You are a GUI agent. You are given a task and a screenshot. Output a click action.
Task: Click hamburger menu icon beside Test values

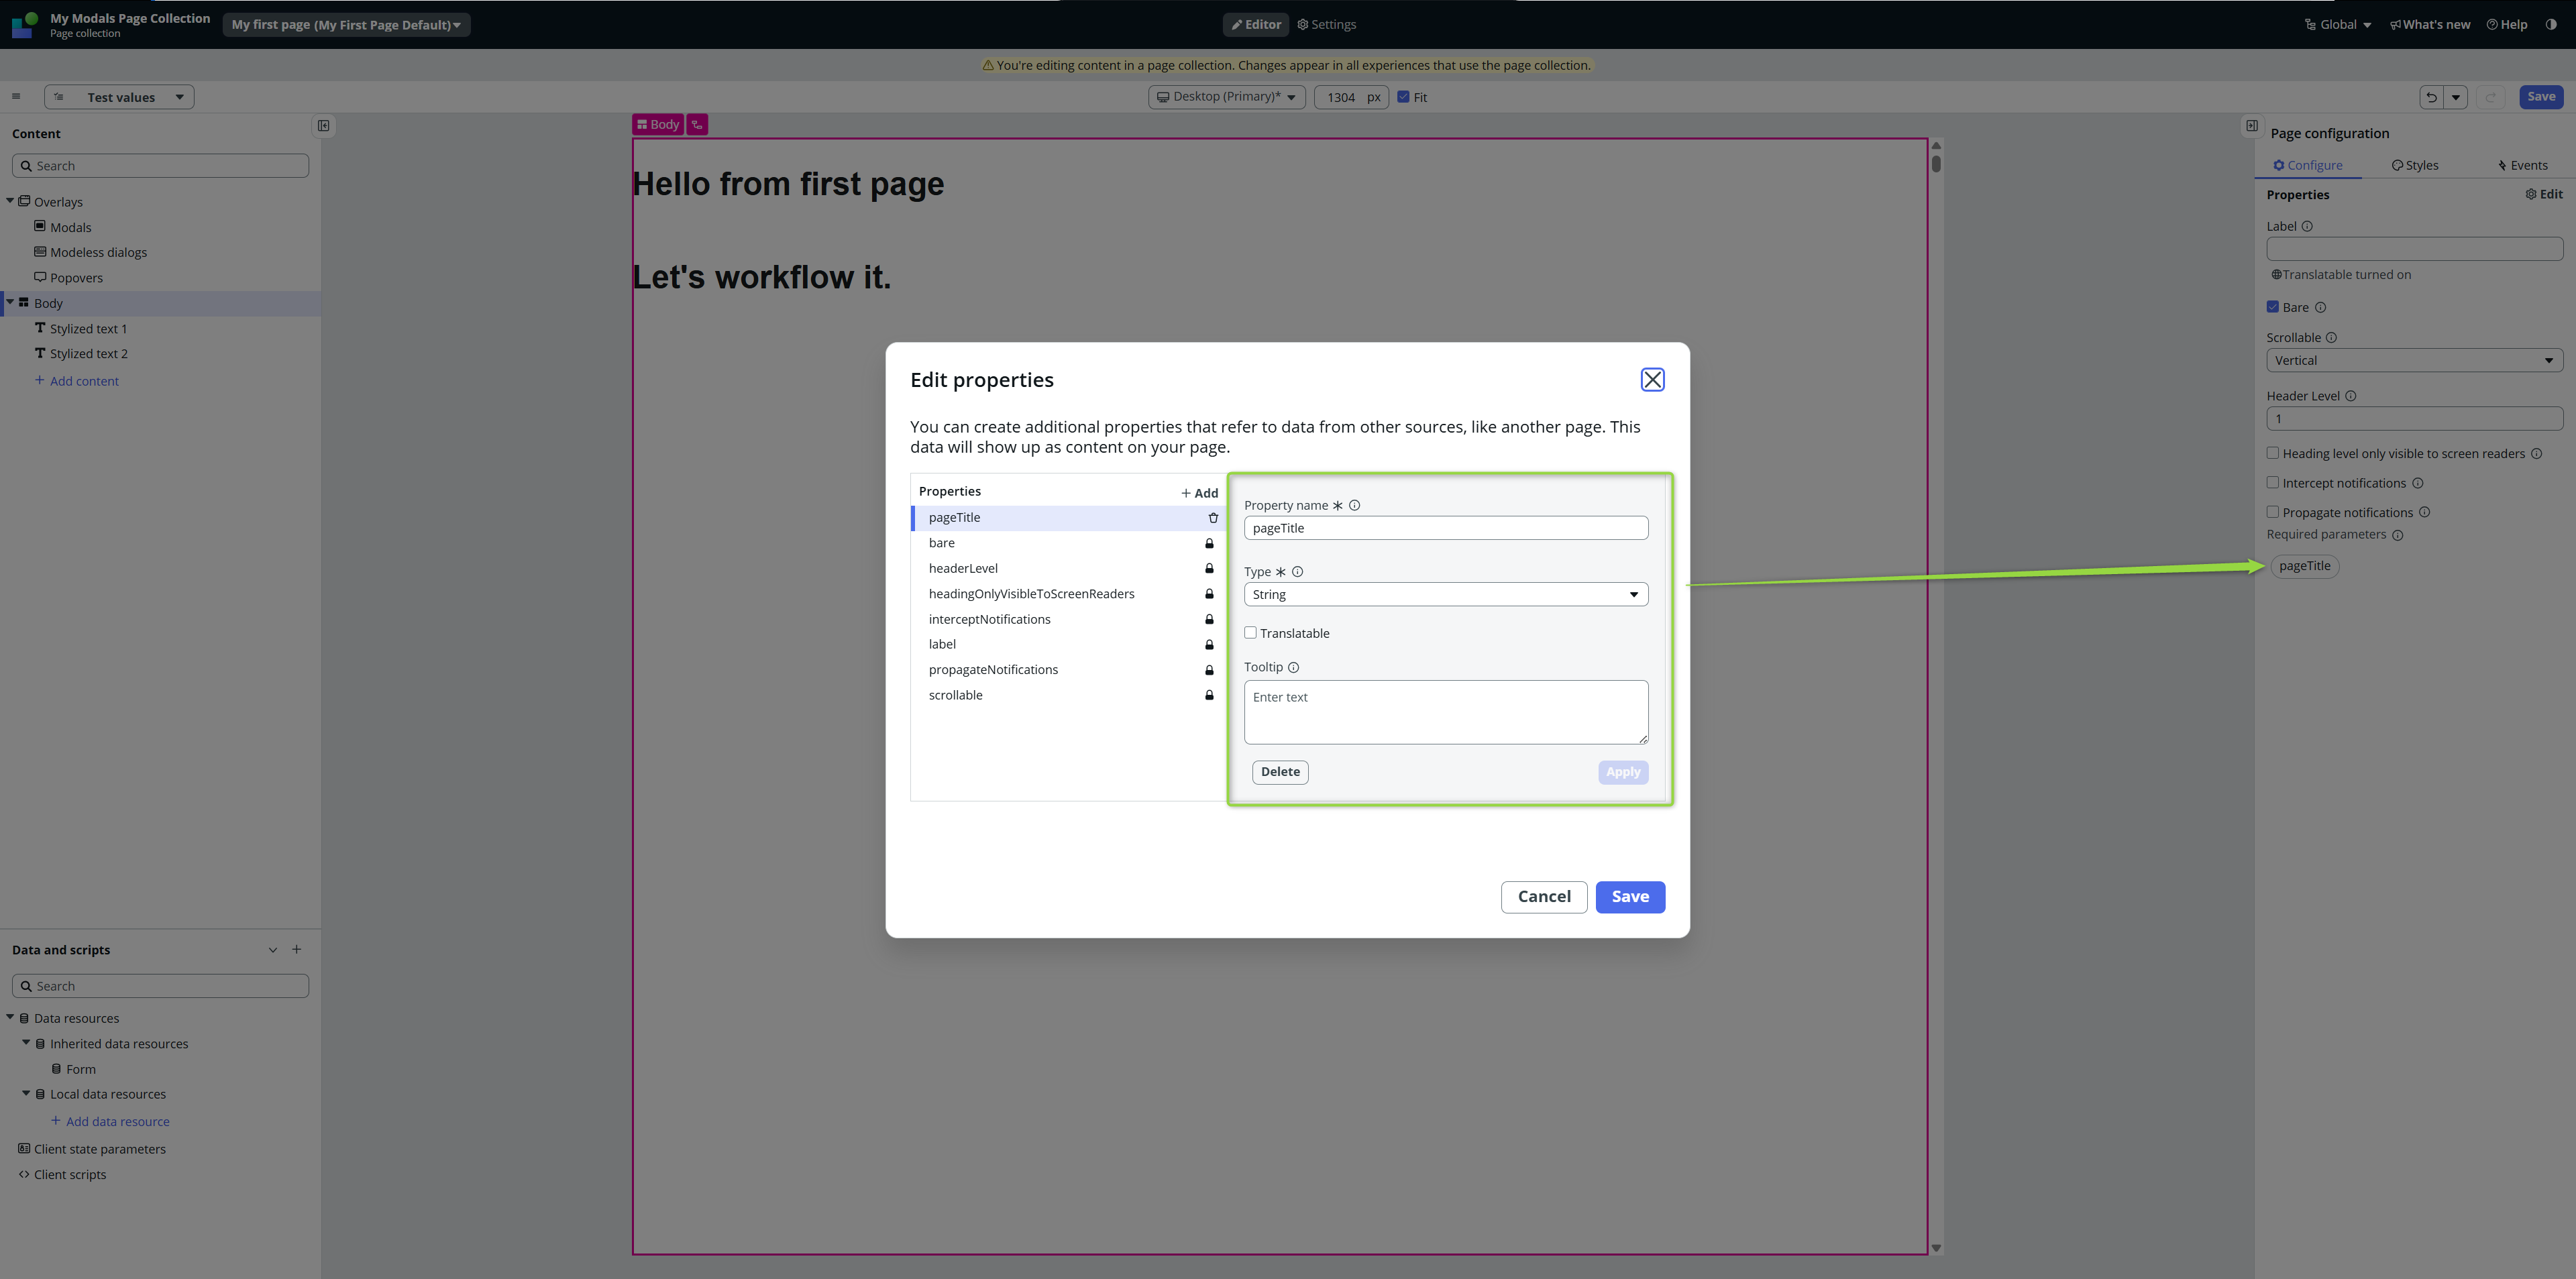[16, 97]
